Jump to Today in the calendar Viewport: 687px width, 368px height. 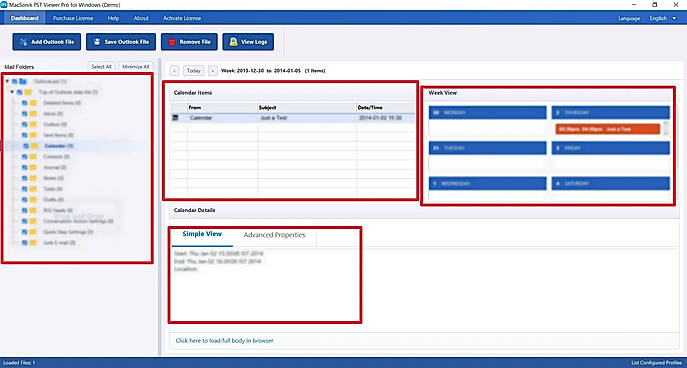click(194, 71)
